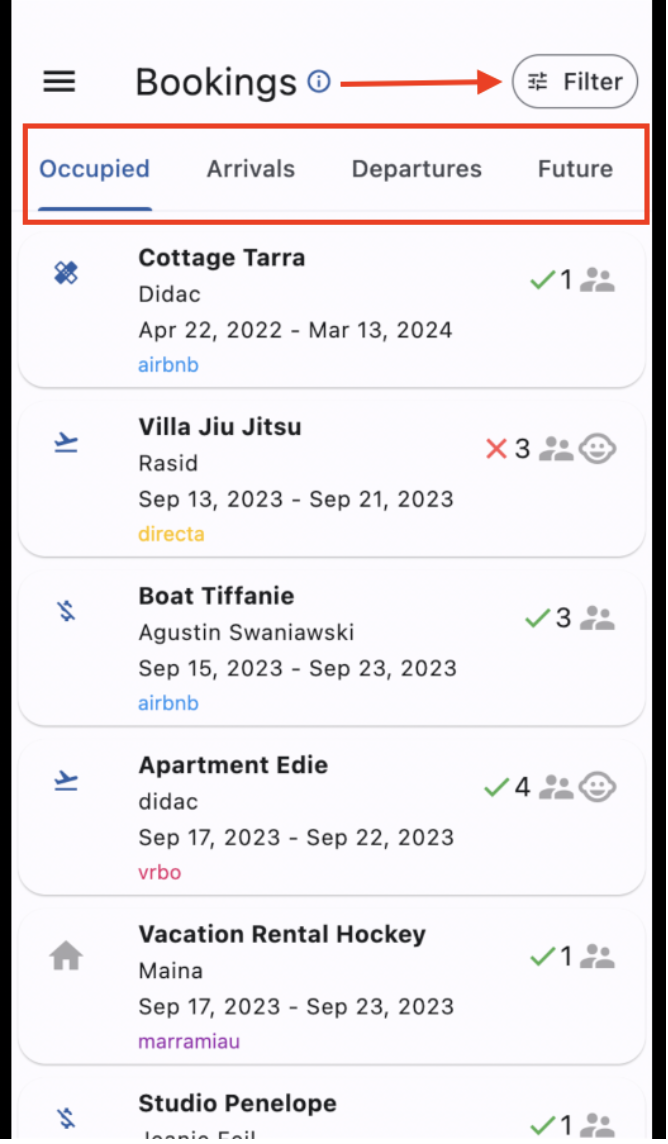Expand the Villa Jiu Jitsu booking card
The image size is (668, 1144).
300,480
